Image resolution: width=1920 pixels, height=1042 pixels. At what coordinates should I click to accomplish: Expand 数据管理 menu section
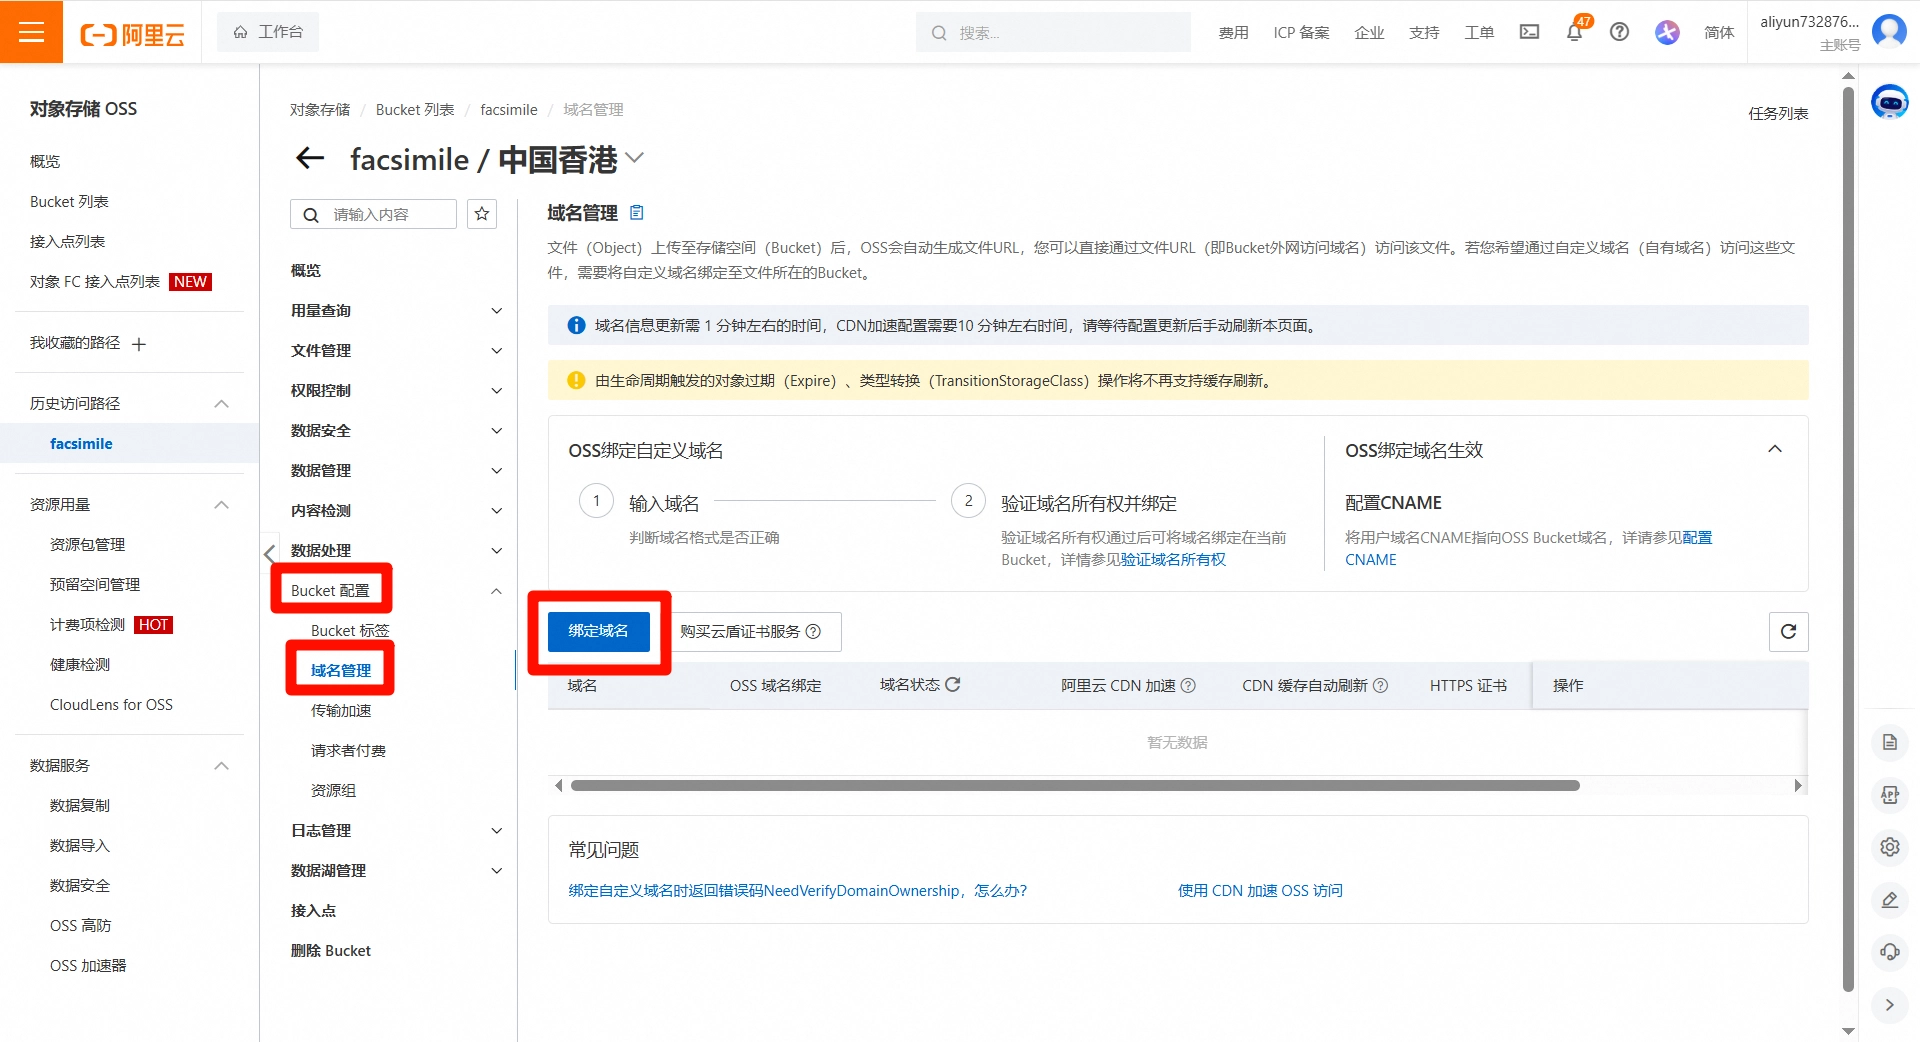496,471
